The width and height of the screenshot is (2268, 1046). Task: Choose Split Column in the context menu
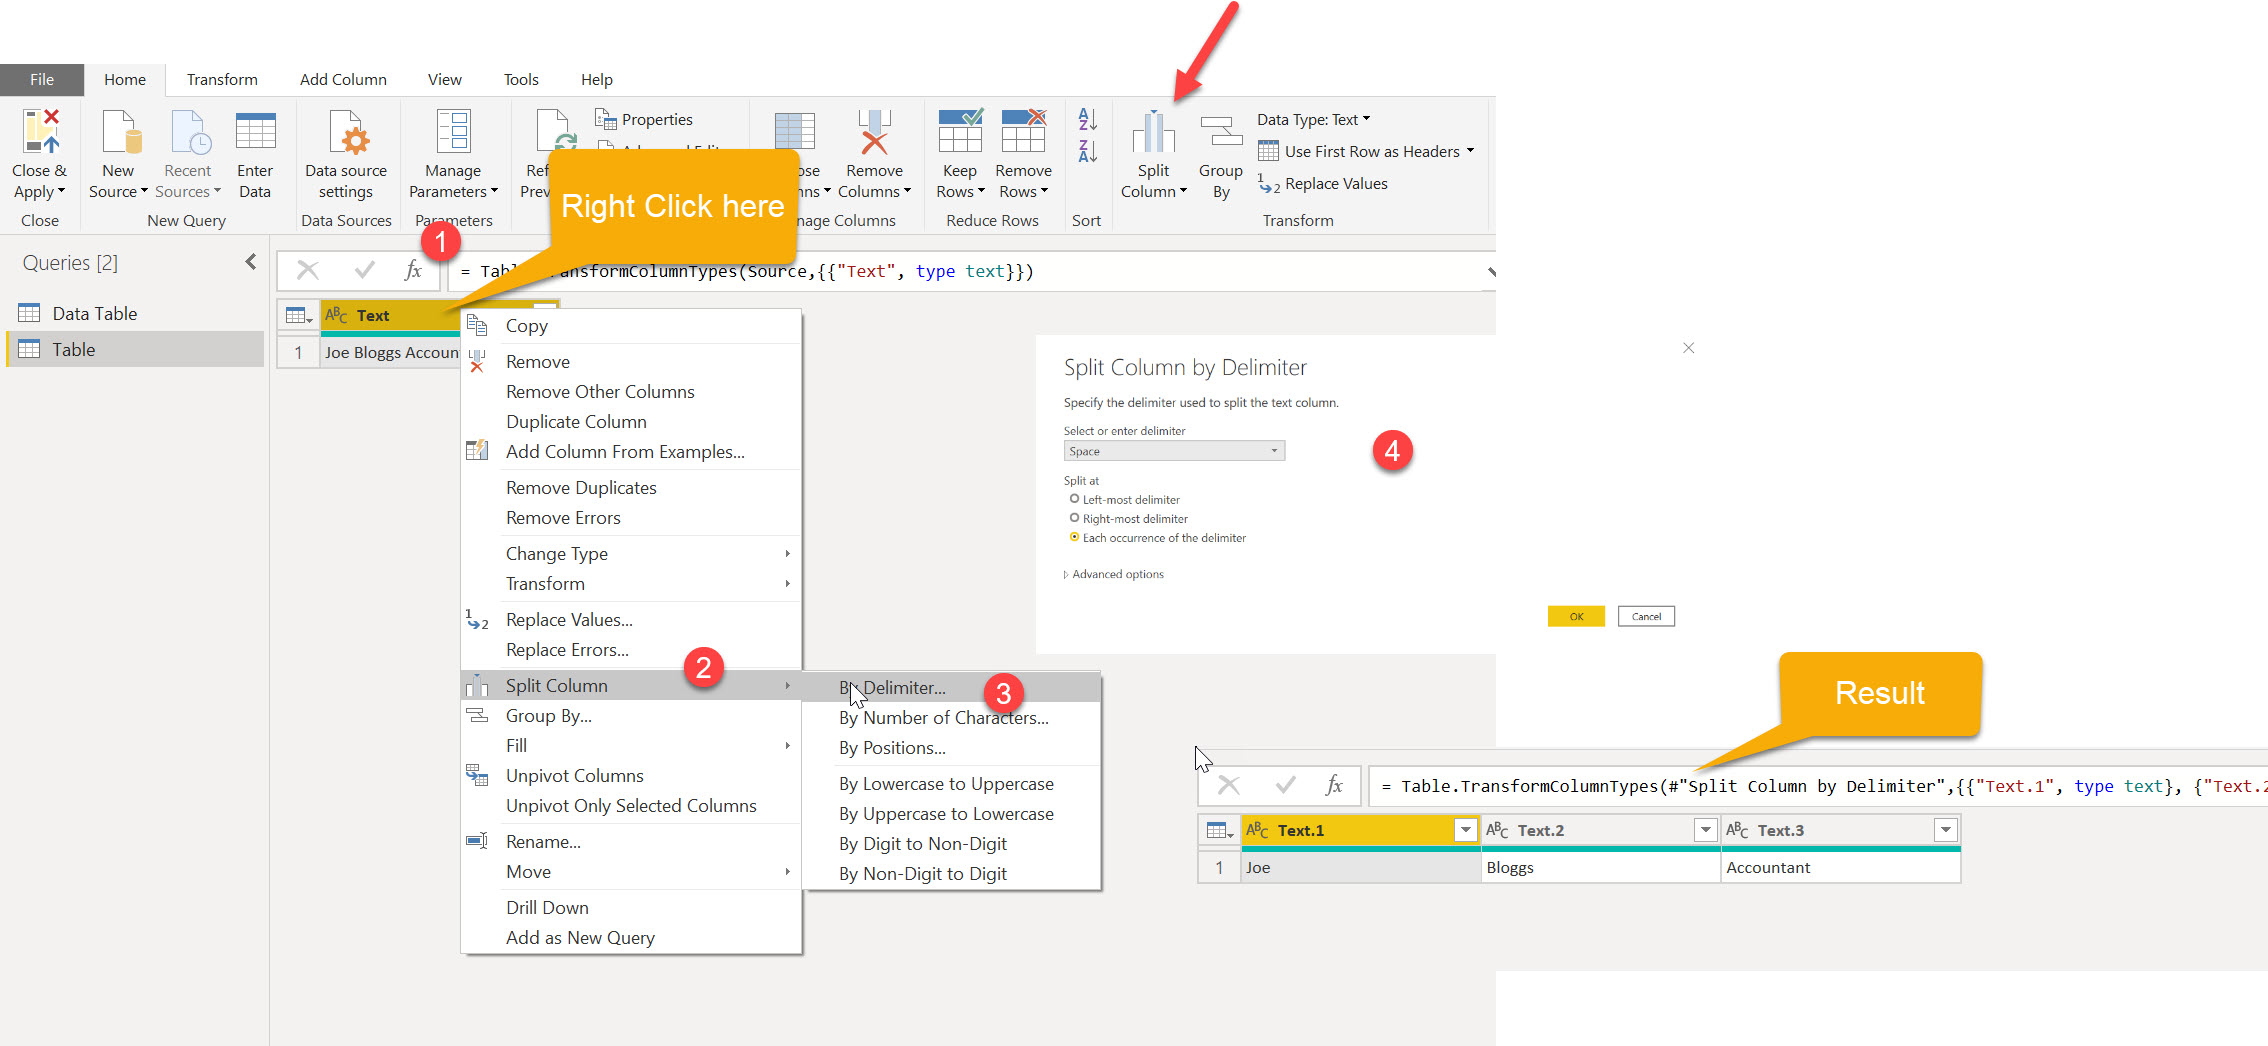[631, 686]
